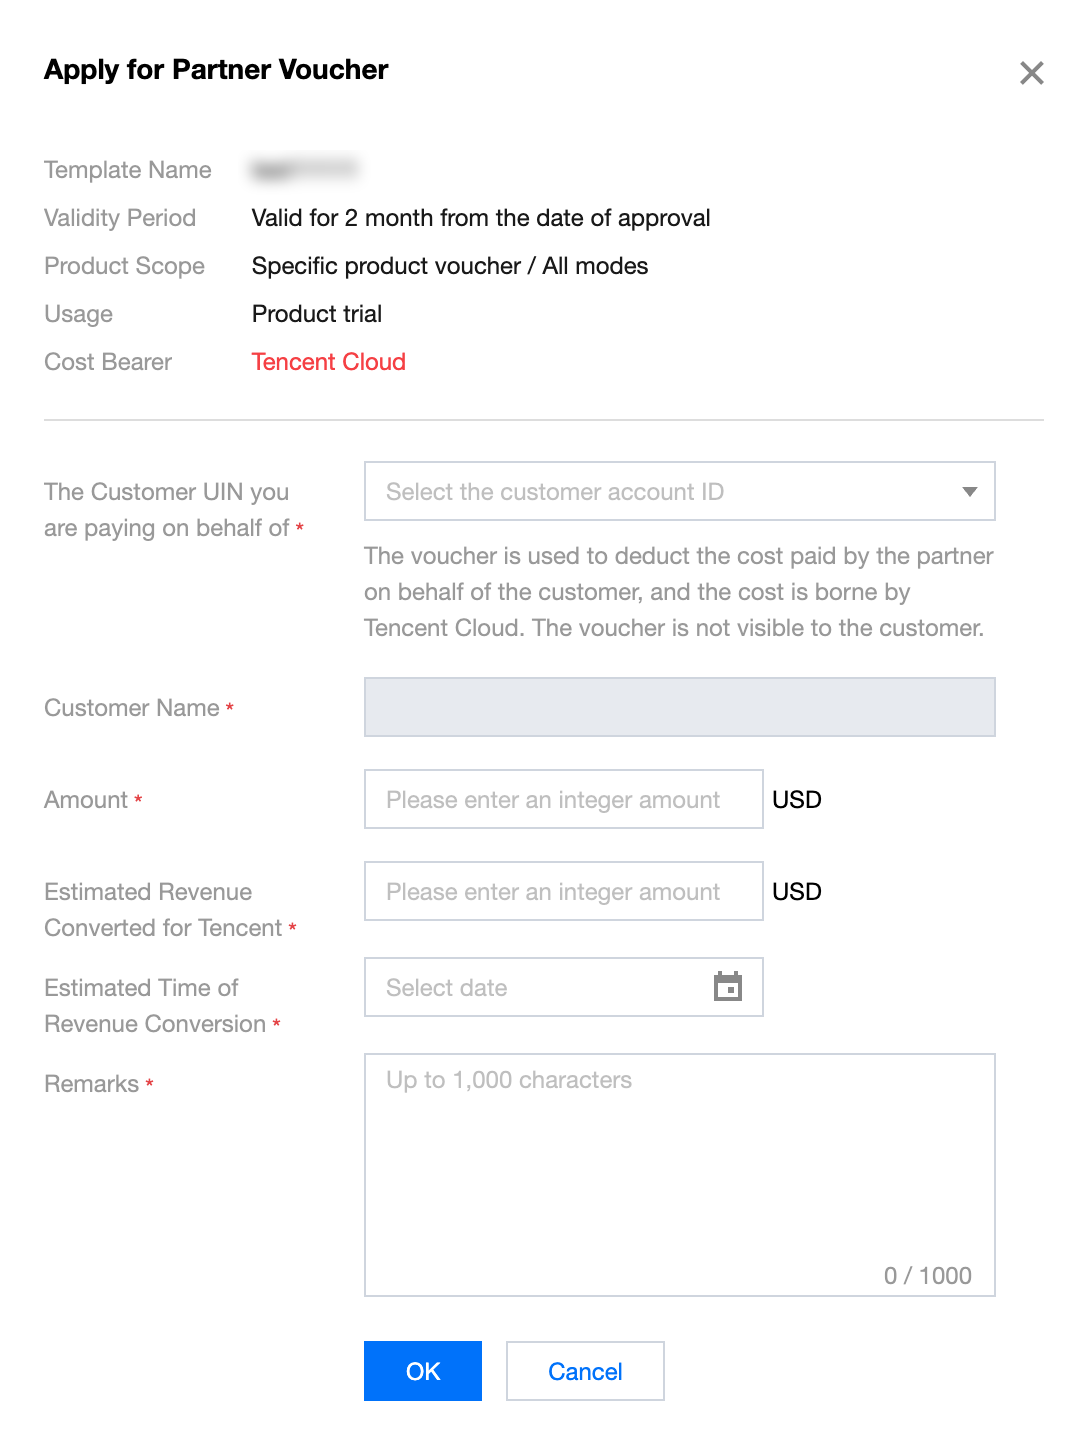Click the red asterisk next to Remarks
The width and height of the screenshot is (1090, 1446).
150,1085
